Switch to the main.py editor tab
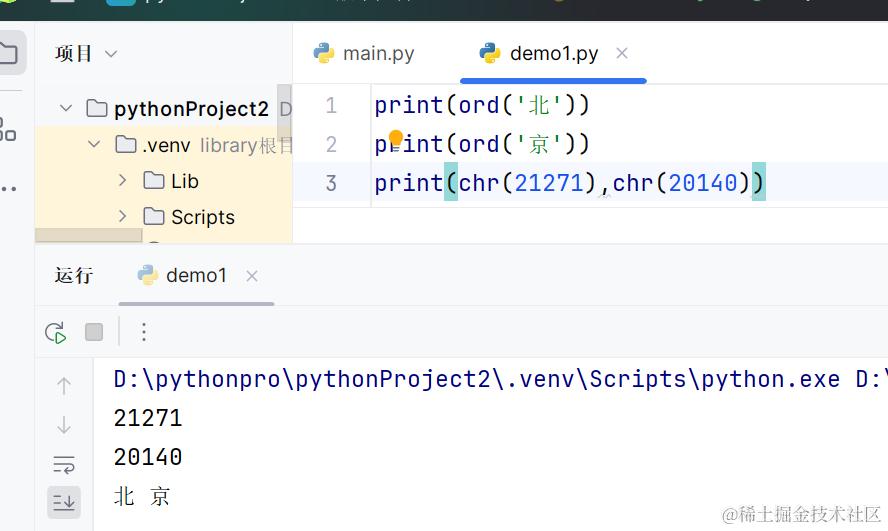The height and width of the screenshot is (531, 888). click(x=364, y=54)
